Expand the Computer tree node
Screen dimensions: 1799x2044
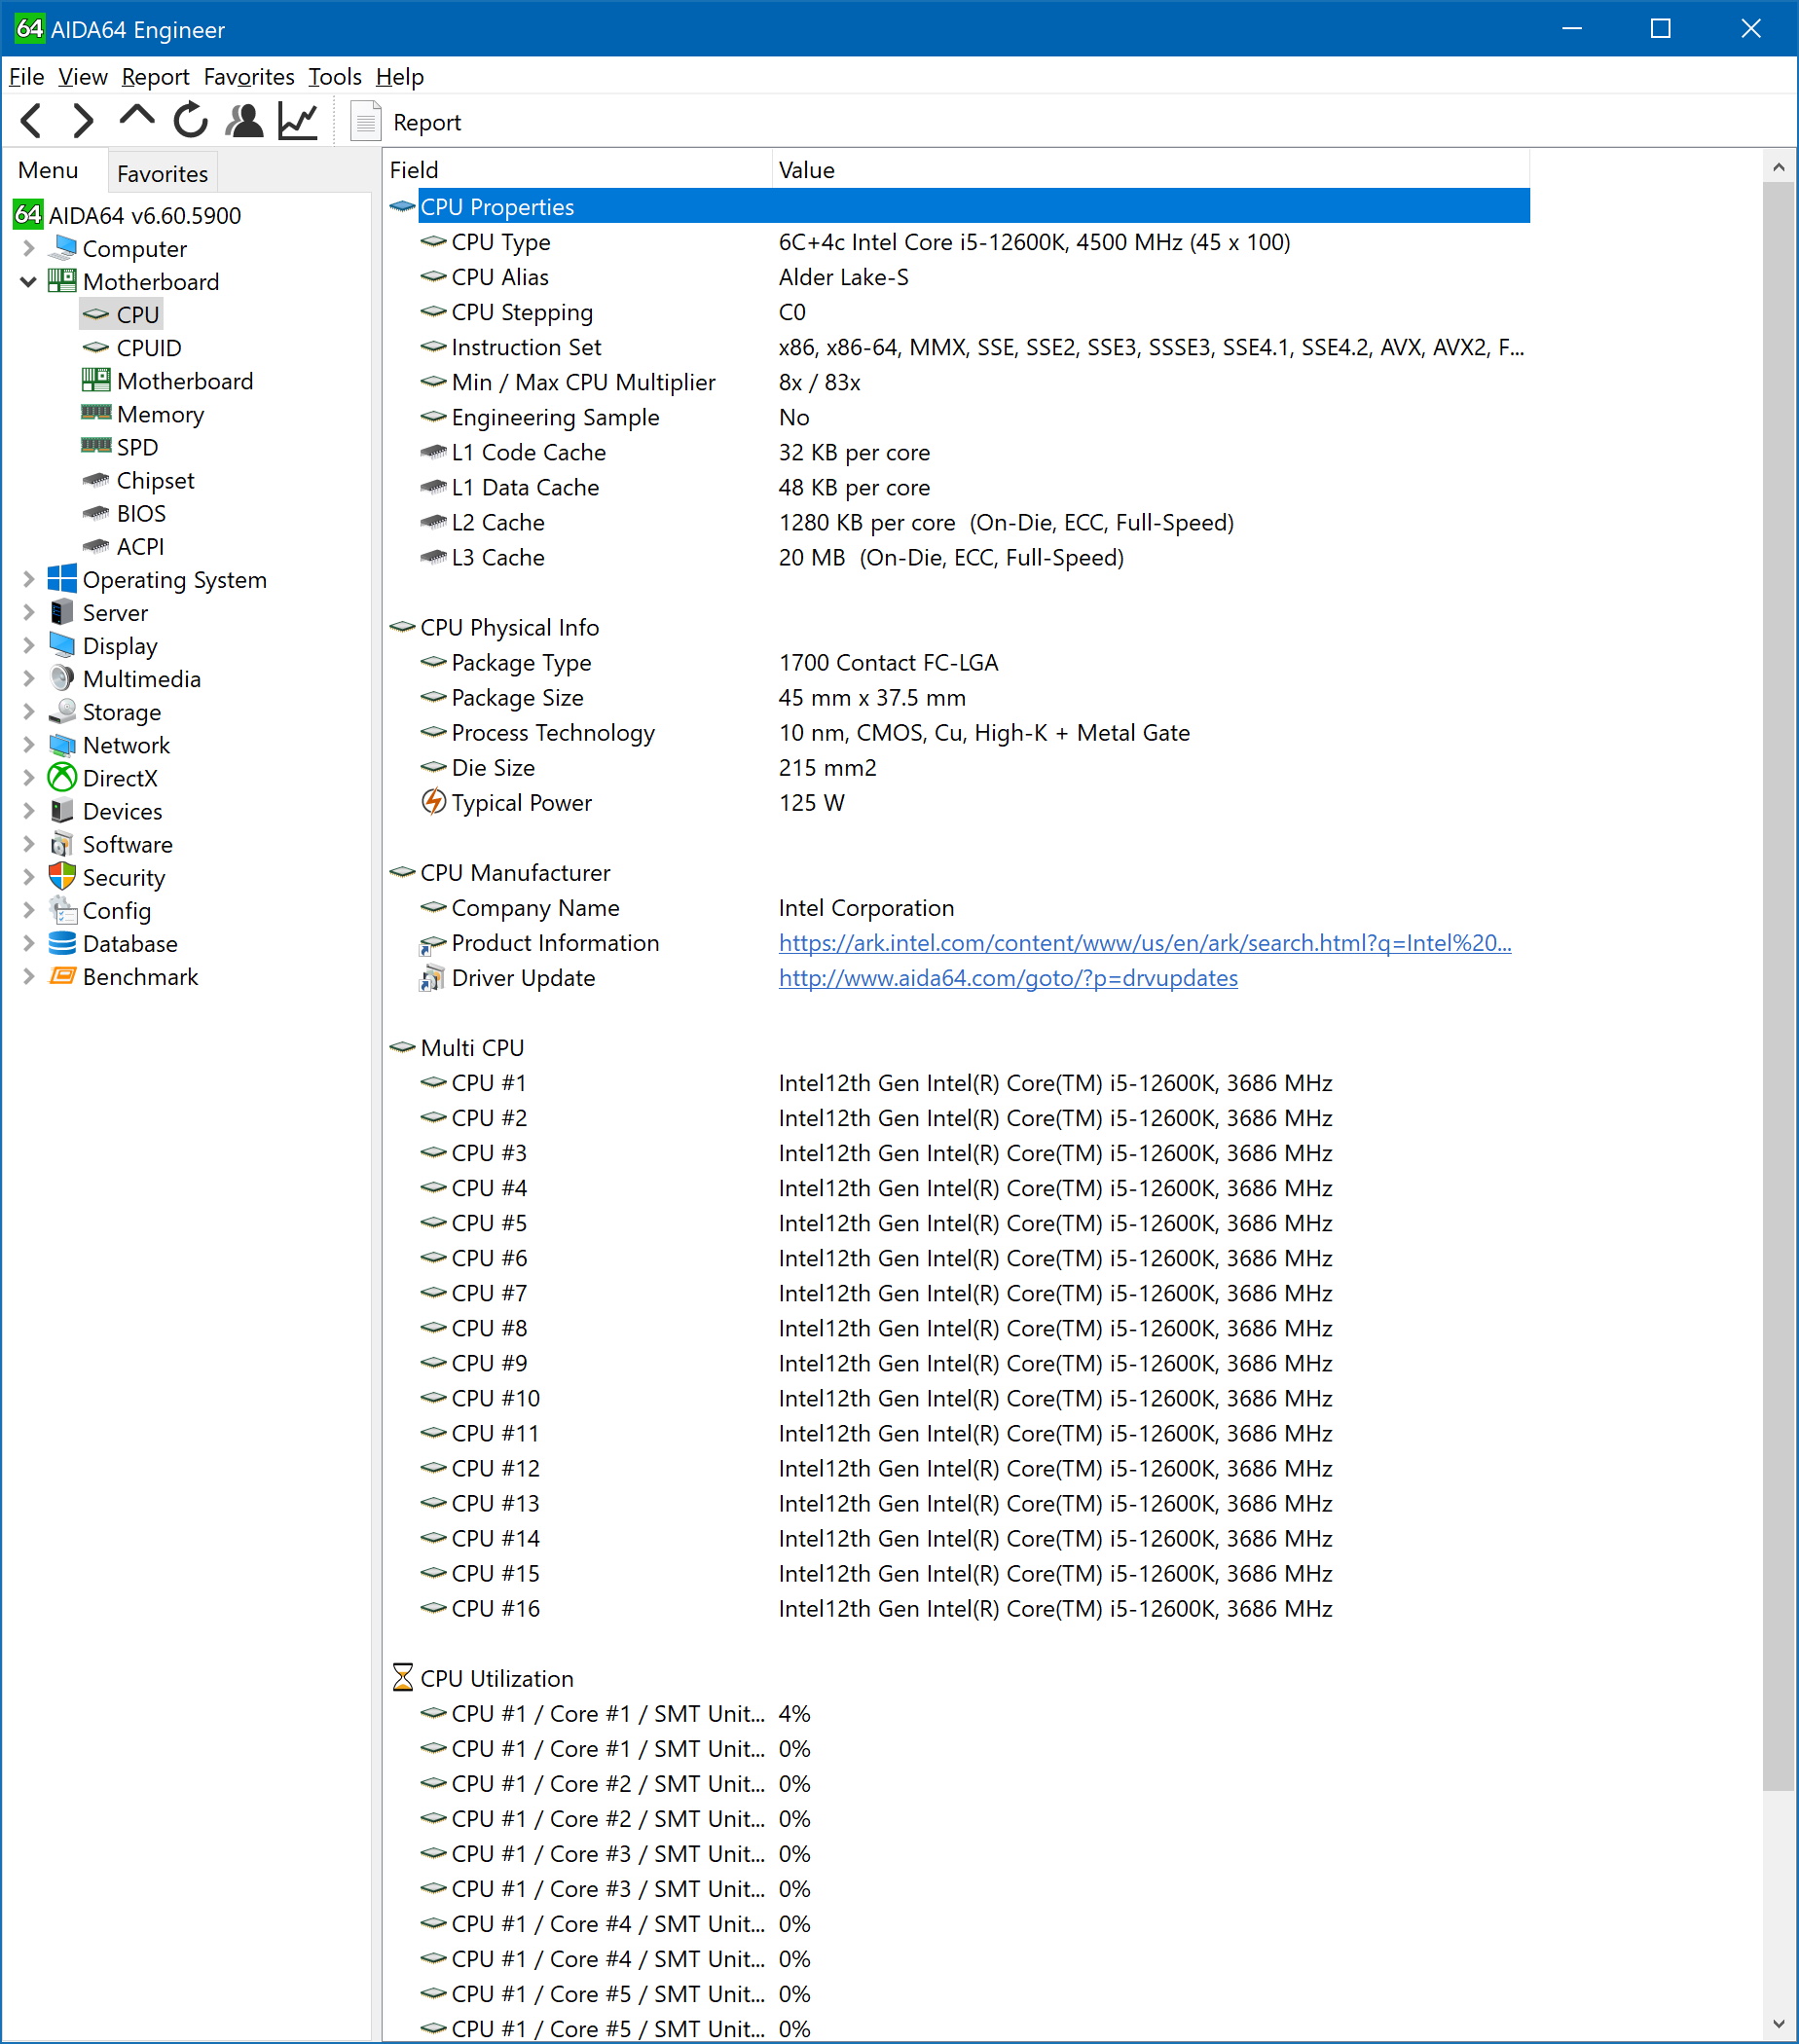tap(28, 248)
